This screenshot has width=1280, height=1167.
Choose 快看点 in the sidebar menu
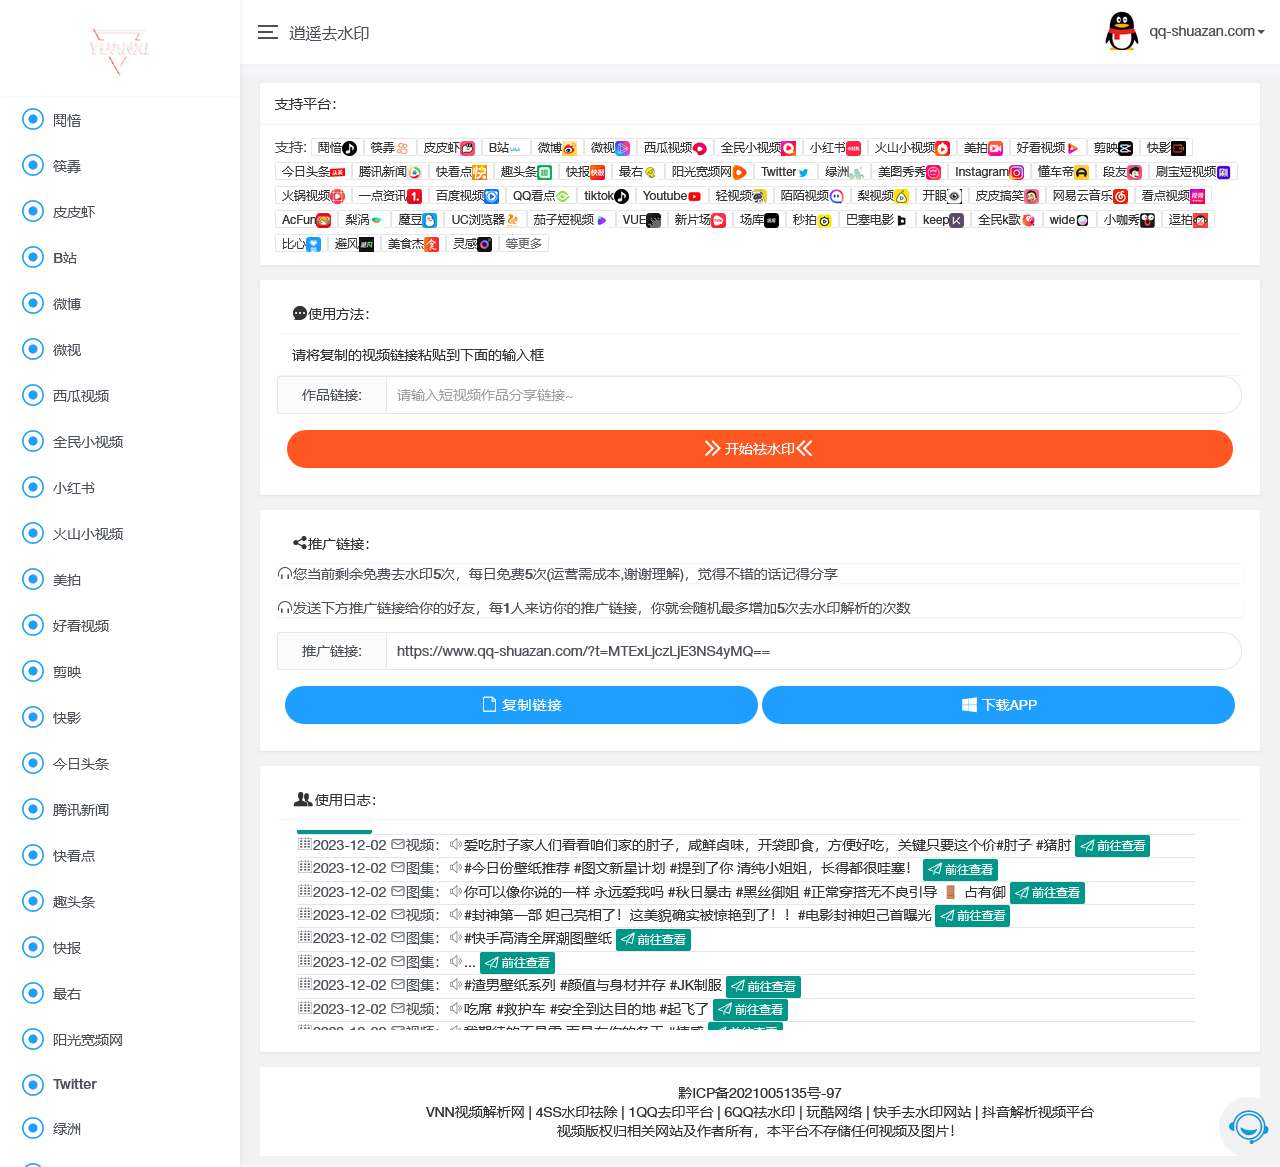[x=74, y=855]
